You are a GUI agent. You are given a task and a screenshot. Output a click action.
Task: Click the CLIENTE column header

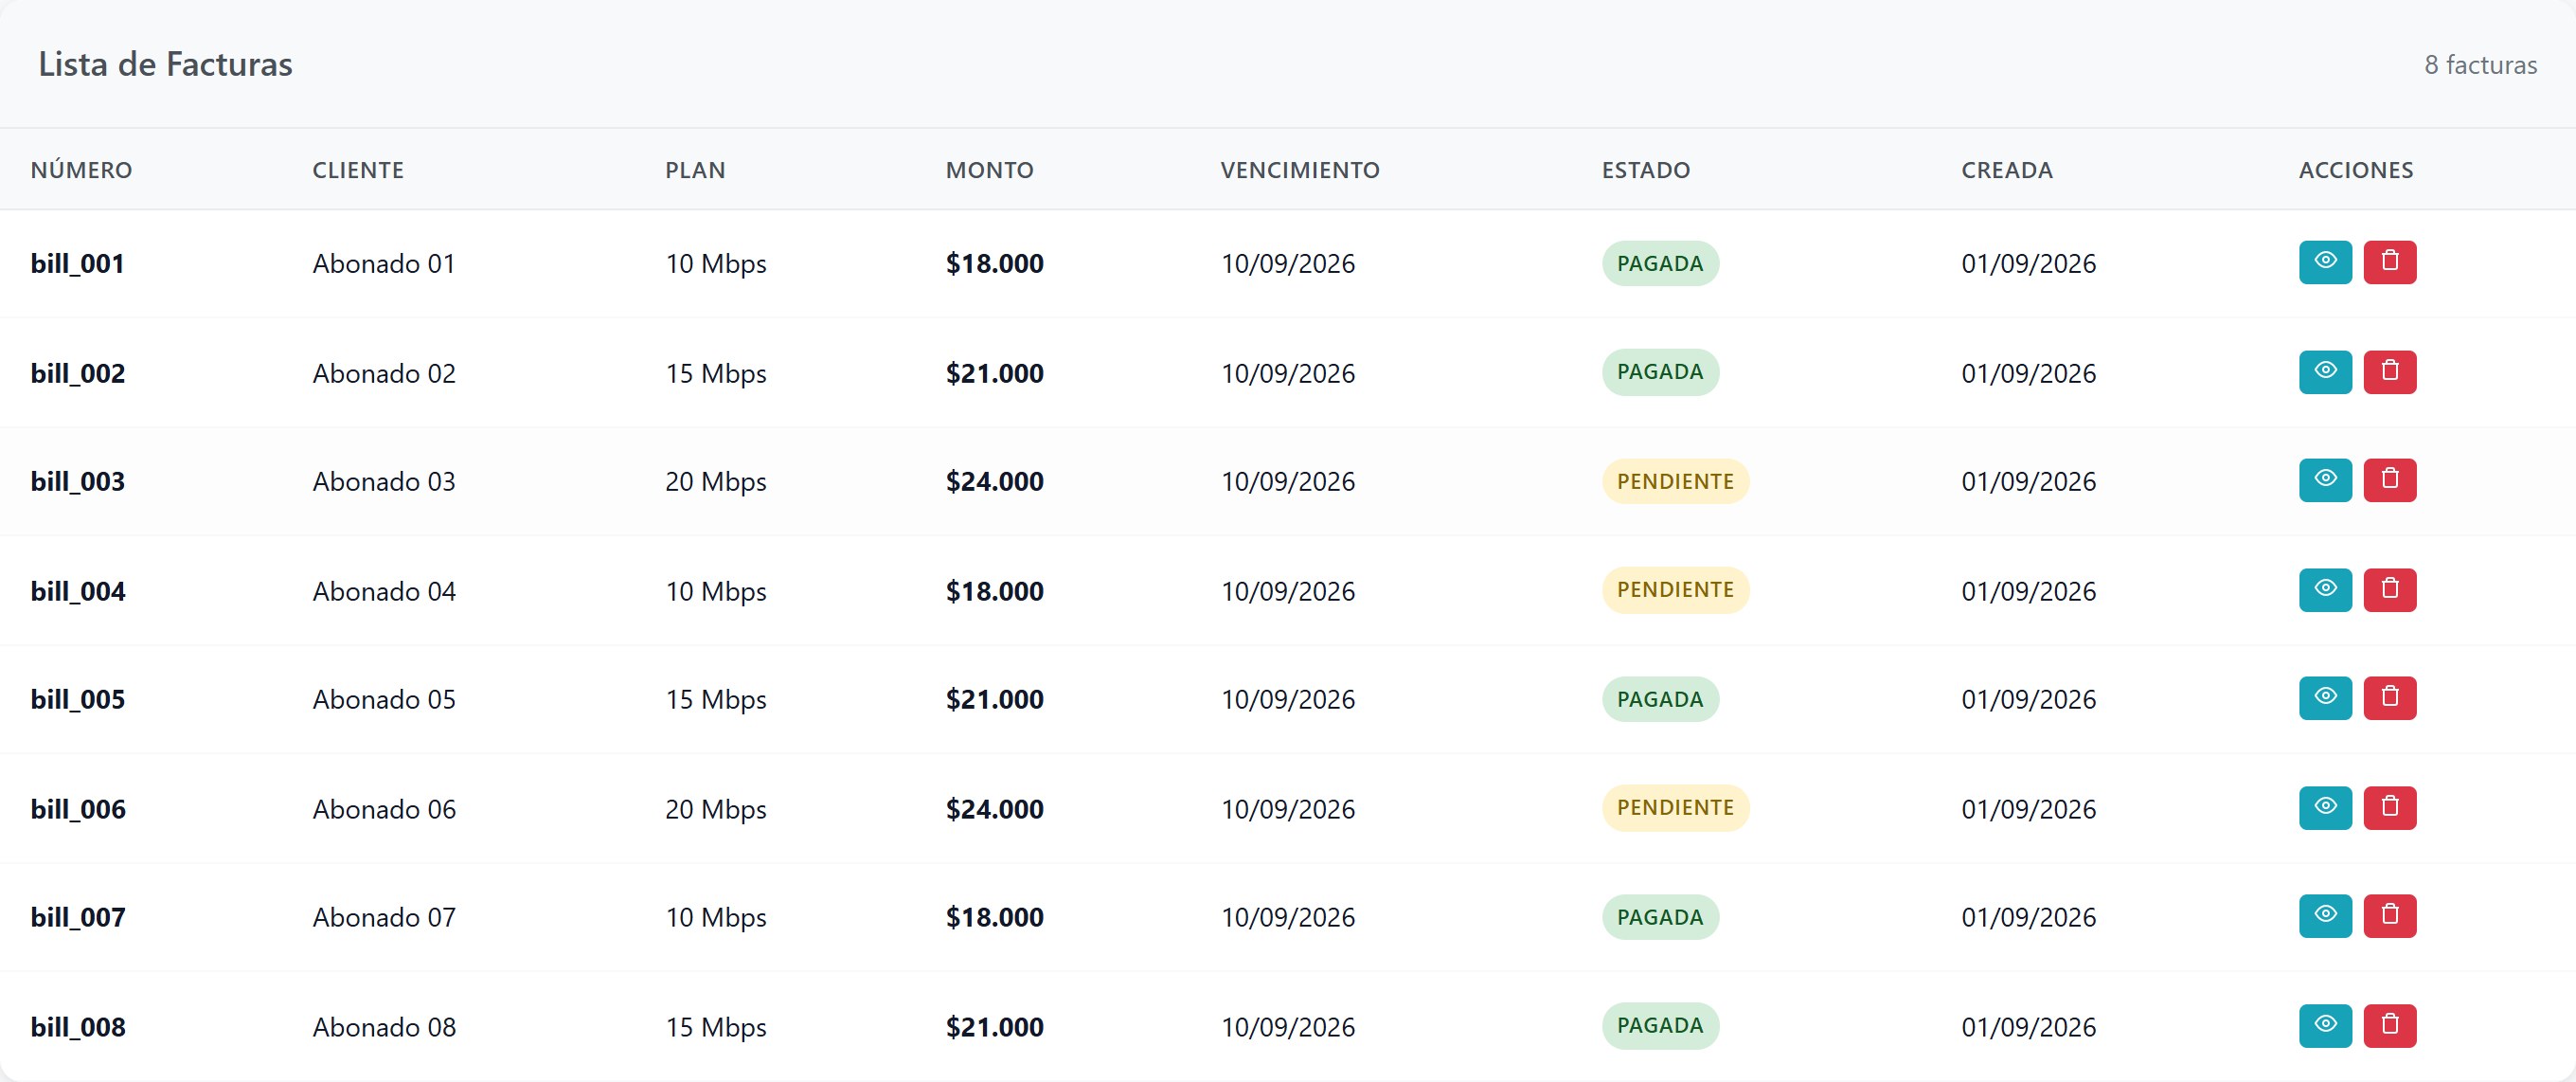pyautogui.click(x=358, y=170)
